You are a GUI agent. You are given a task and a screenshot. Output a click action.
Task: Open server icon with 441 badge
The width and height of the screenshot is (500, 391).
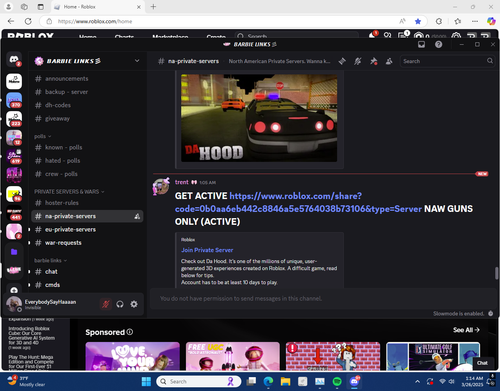point(14,213)
